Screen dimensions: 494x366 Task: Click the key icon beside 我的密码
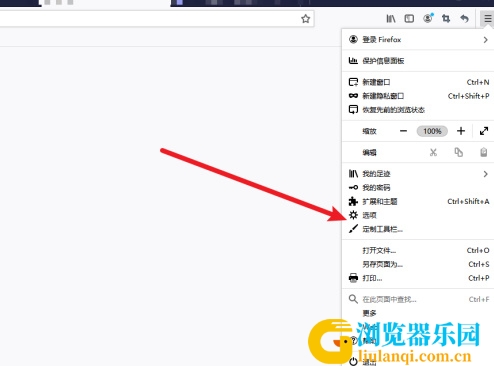(x=353, y=188)
